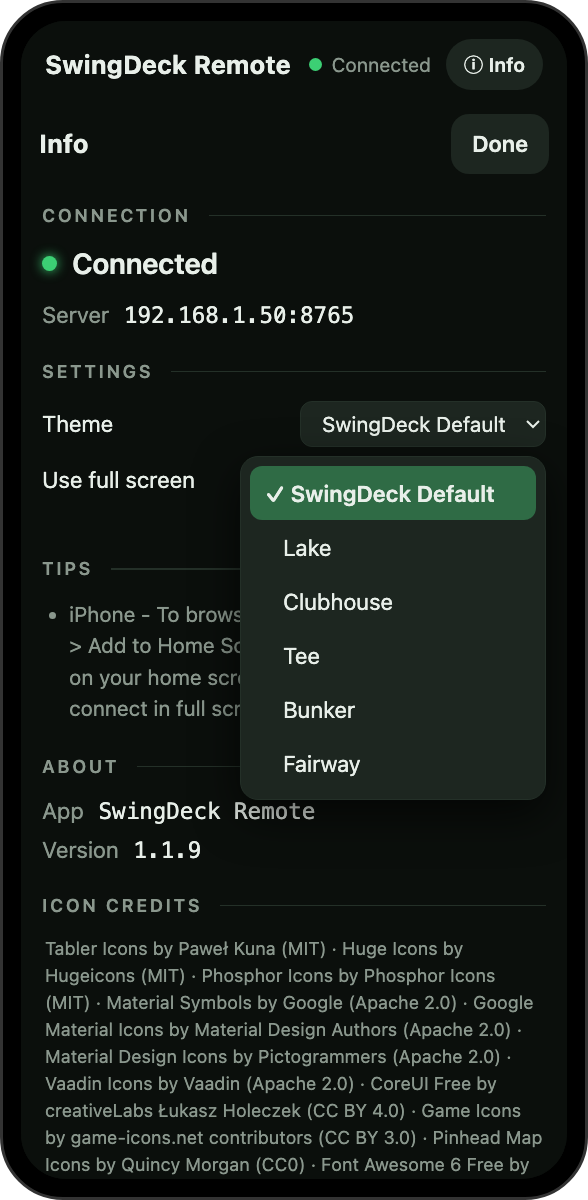Choose the Lake theme

pos(393,548)
